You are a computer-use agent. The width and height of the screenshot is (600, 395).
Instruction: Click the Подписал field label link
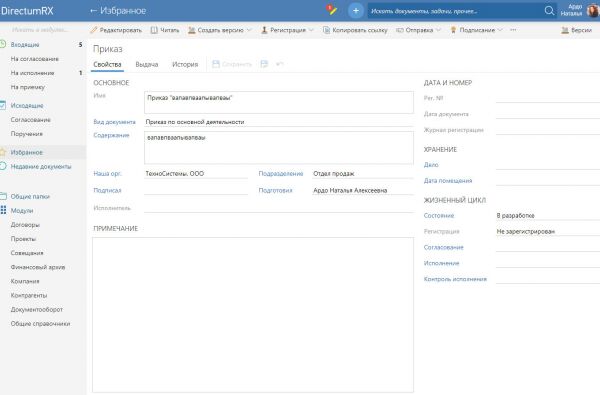click(x=107, y=190)
